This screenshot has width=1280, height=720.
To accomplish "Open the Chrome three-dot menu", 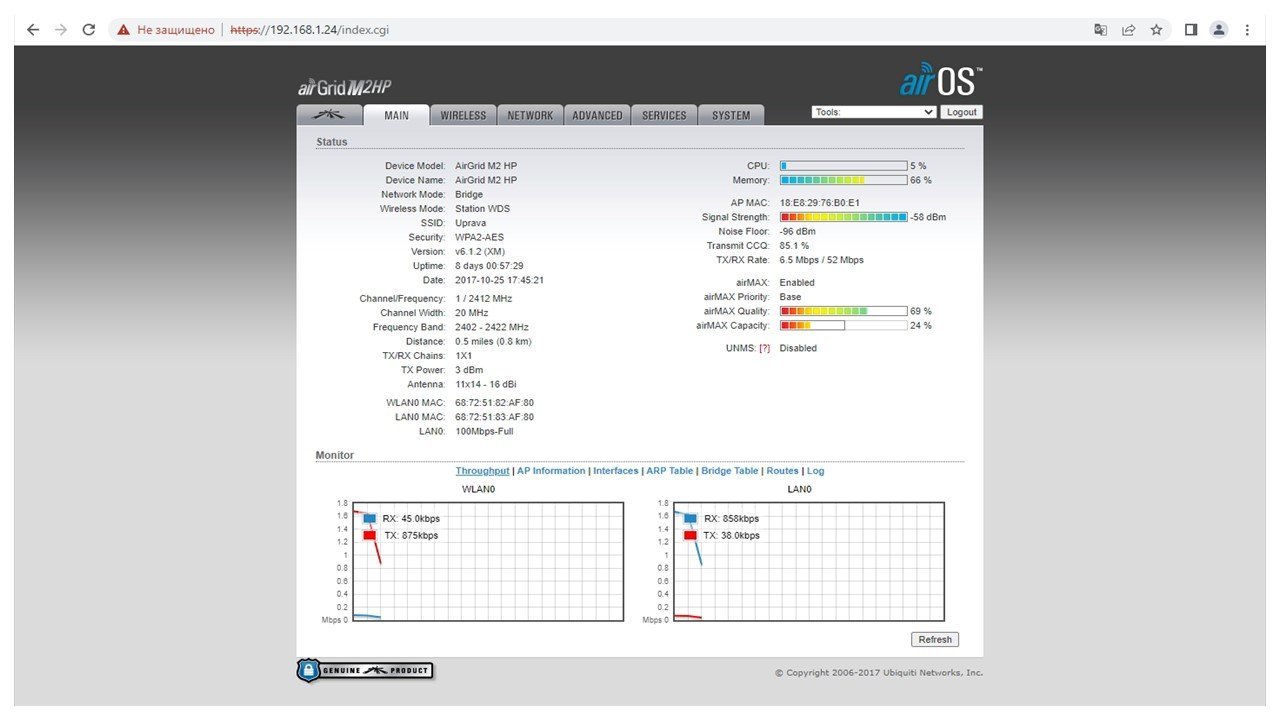I will (1247, 30).
